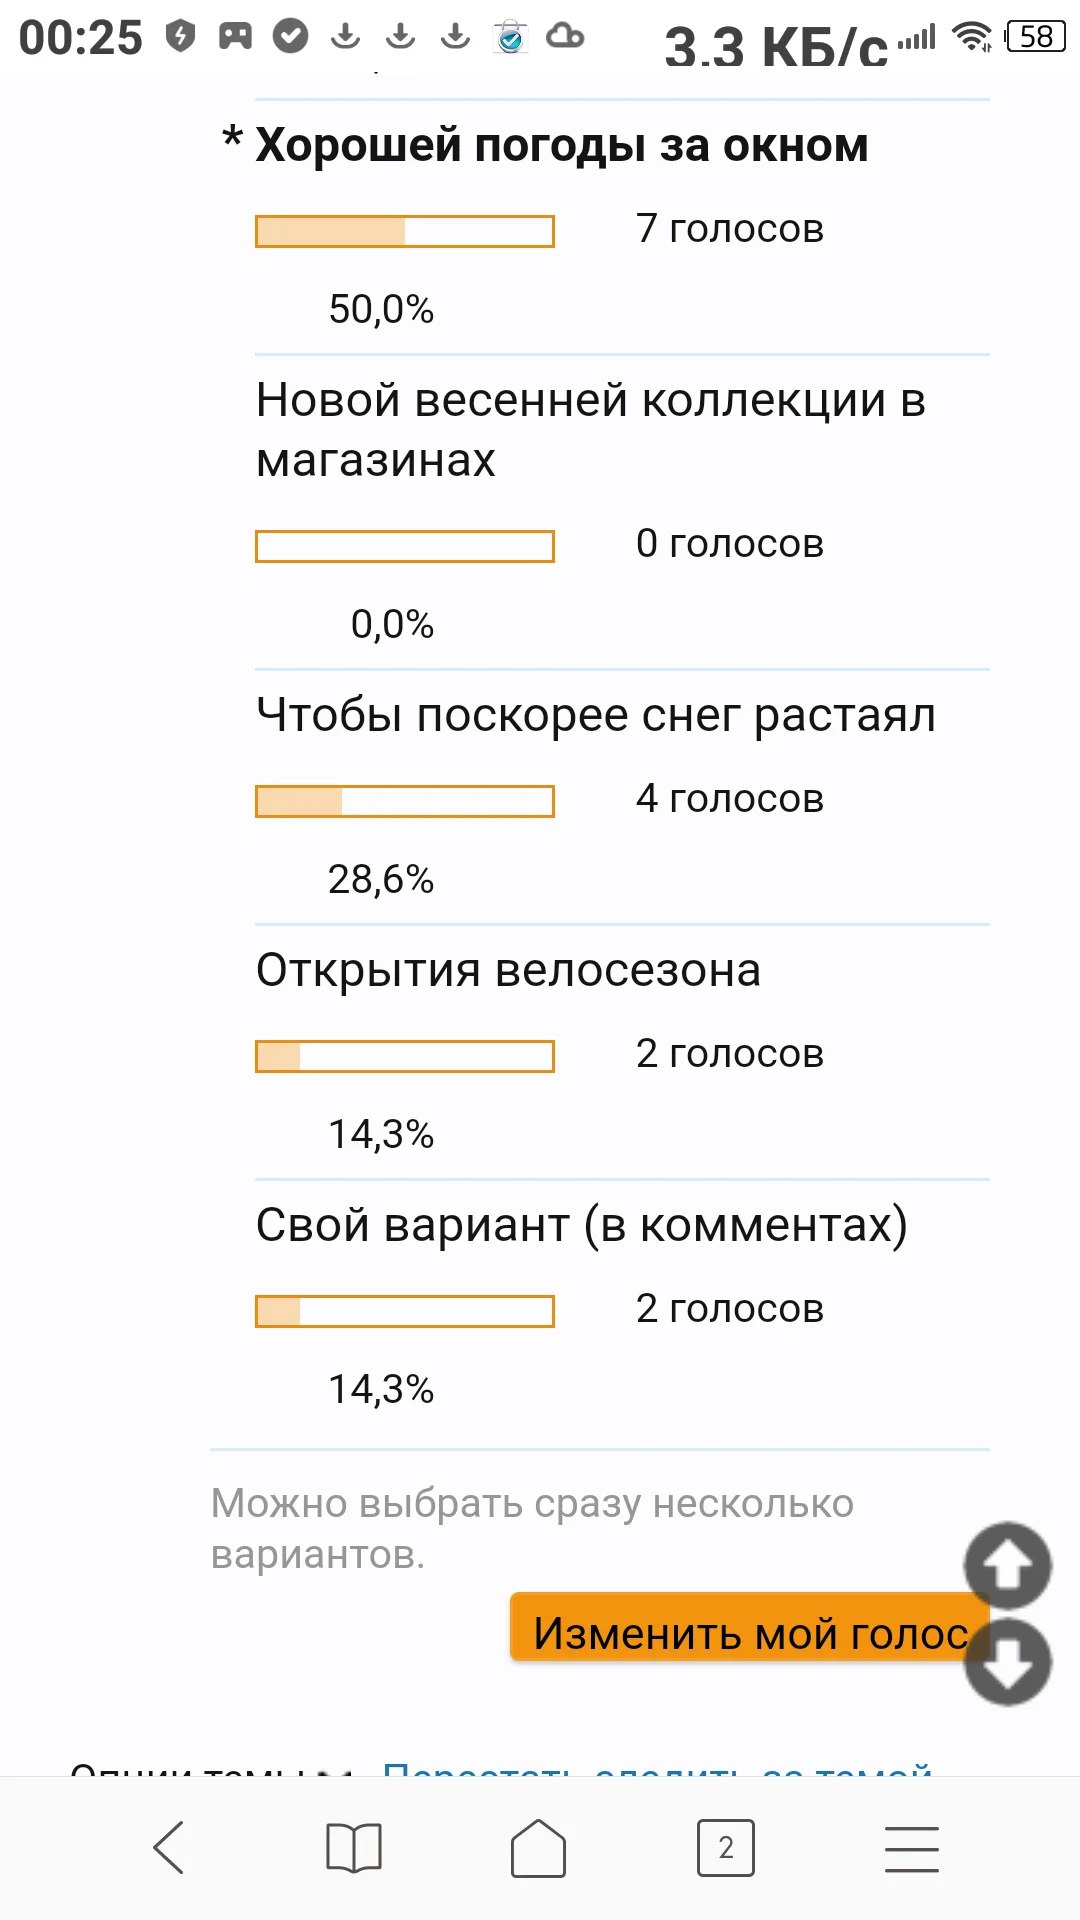This screenshot has width=1080, height=1920.
Task: Tap the cloud sync icon in the status bar
Action: tap(563, 38)
